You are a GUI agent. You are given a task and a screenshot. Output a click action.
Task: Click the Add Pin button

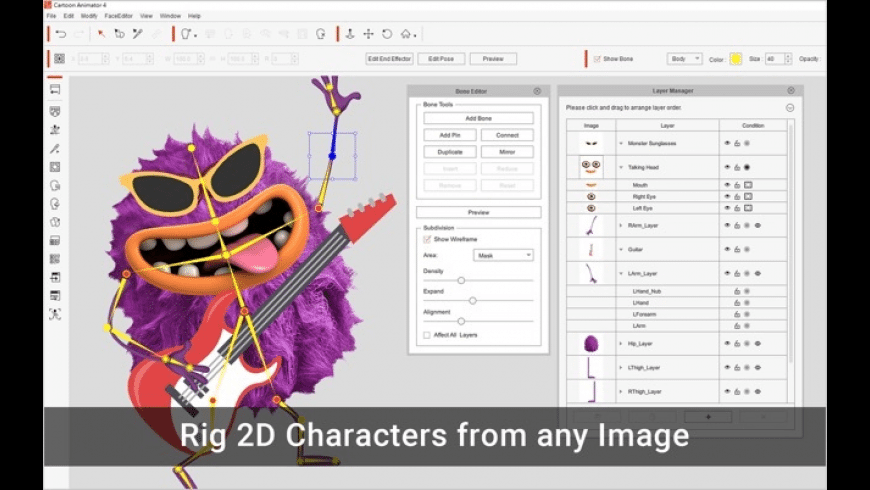coord(450,135)
